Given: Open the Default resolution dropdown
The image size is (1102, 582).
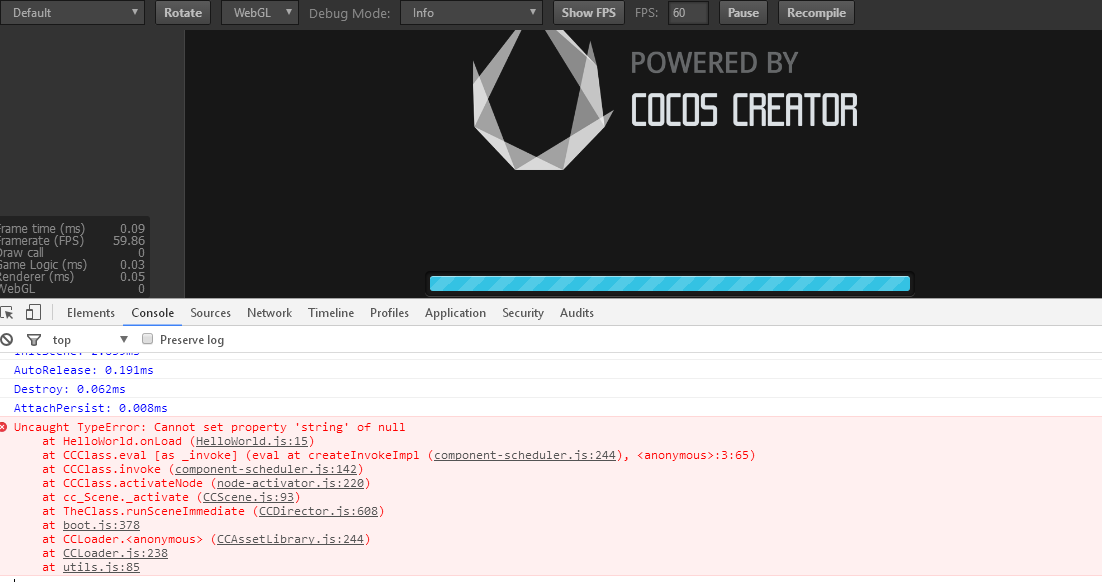Looking at the screenshot, I should pyautogui.click(x=72, y=13).
